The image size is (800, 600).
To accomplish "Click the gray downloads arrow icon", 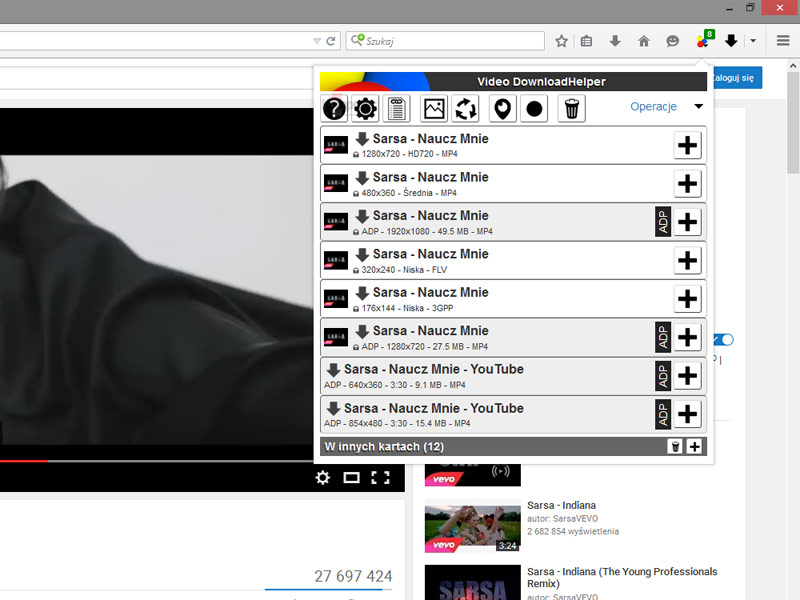I will click(x=615, y=41).
